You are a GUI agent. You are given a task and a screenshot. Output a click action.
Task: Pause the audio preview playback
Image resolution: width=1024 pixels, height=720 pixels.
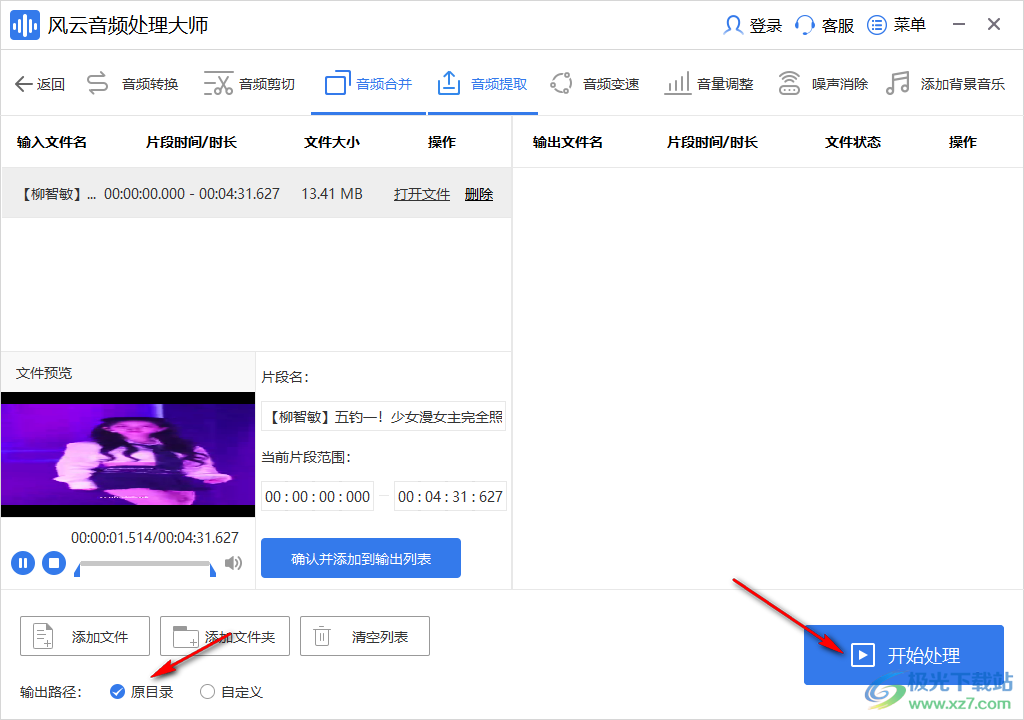[22, 562]
